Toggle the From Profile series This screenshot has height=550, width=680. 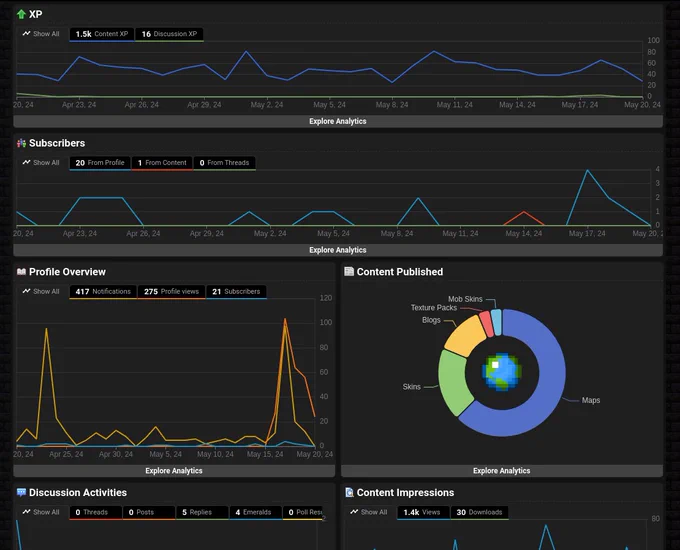tap(100, 163)
